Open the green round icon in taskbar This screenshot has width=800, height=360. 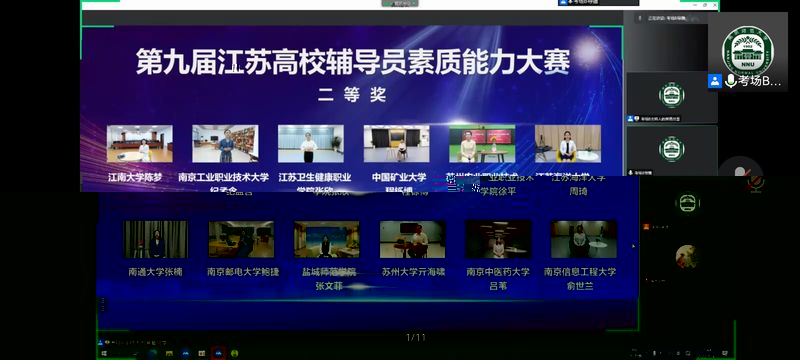tap(235, 353)
